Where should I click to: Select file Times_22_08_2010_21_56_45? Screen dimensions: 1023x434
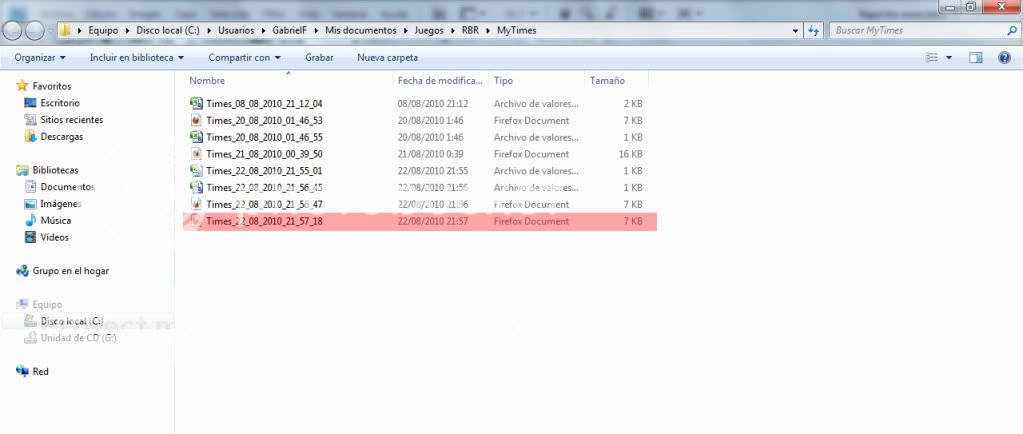click(264, 188)
